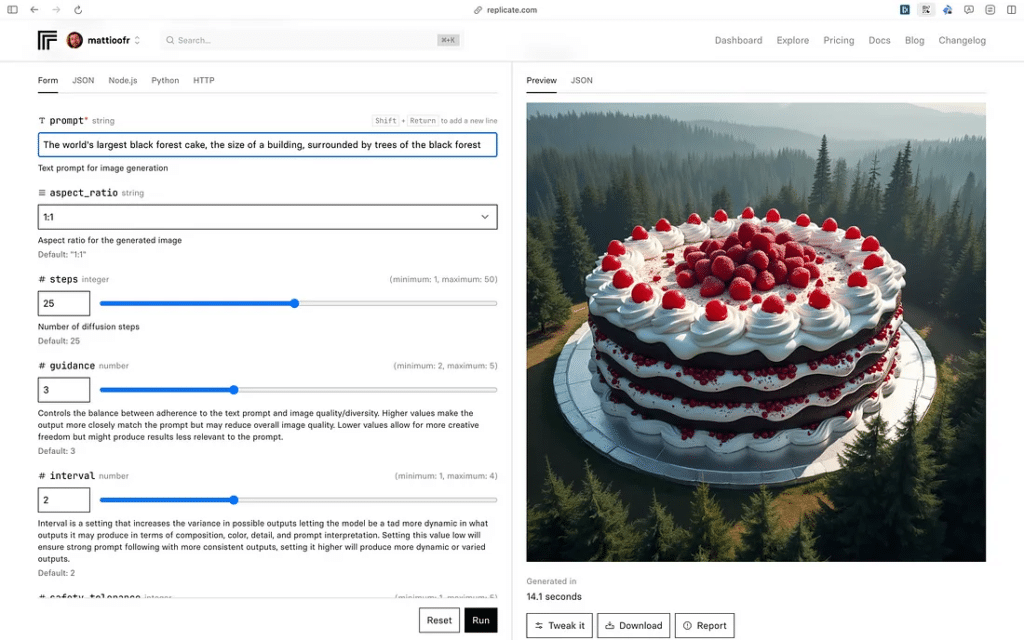Open the aspect_ratio 1:1 dropdown
The width and height of the screenshot is (1024, 640).
(267, 217)
